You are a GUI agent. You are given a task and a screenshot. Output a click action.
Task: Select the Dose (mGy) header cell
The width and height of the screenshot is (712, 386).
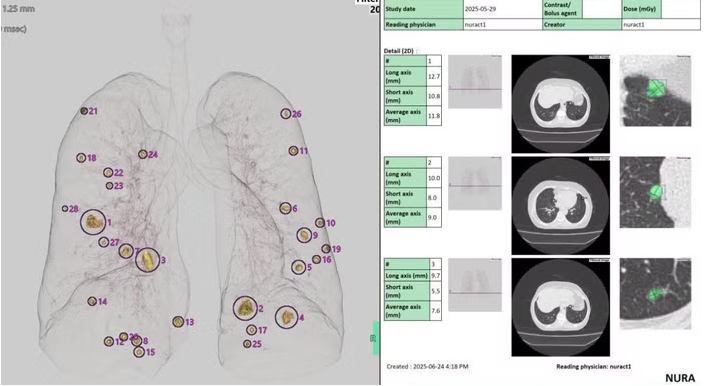(641, 9)
